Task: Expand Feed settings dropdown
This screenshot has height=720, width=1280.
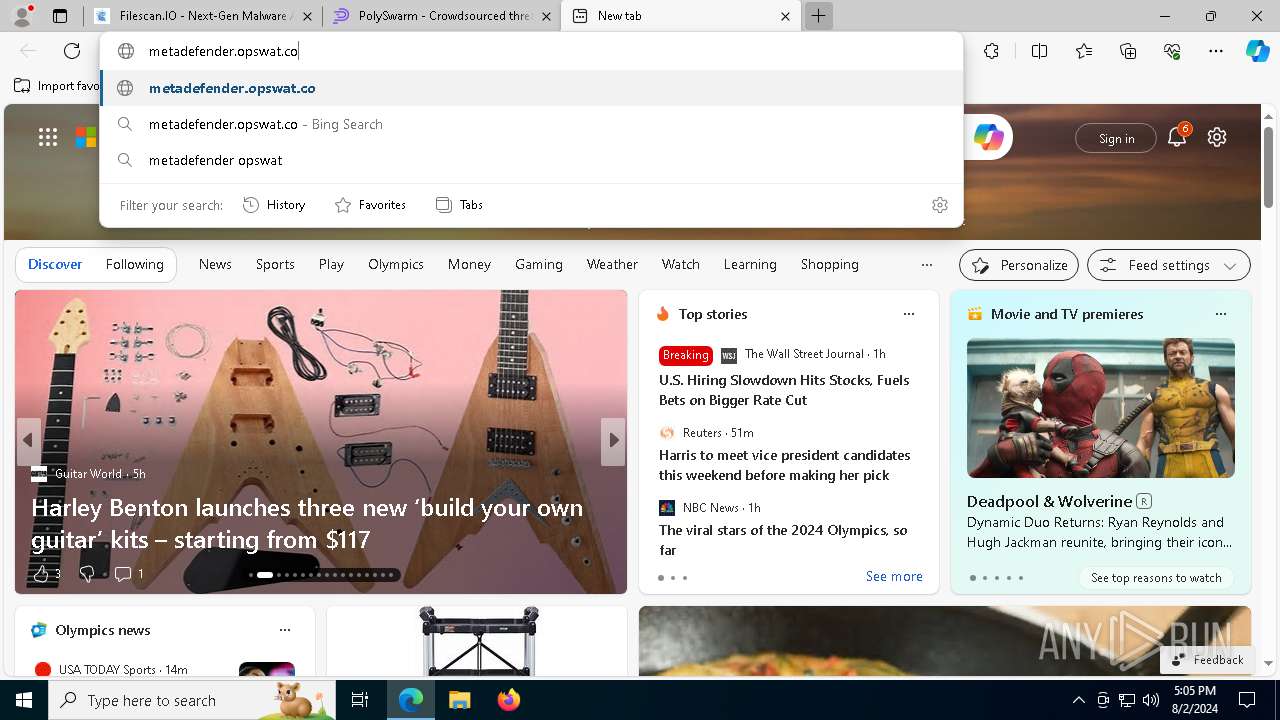Action: (x=1169, y=265)
